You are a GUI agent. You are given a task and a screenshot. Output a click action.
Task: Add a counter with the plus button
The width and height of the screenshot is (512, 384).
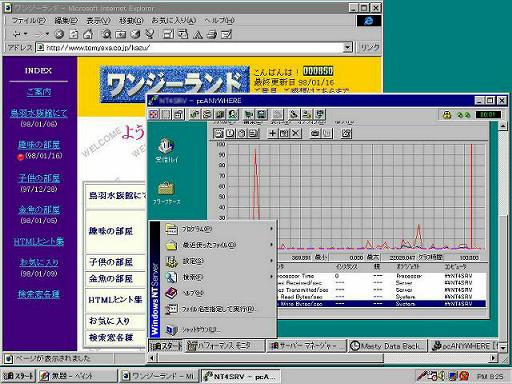tap(273, 133)
